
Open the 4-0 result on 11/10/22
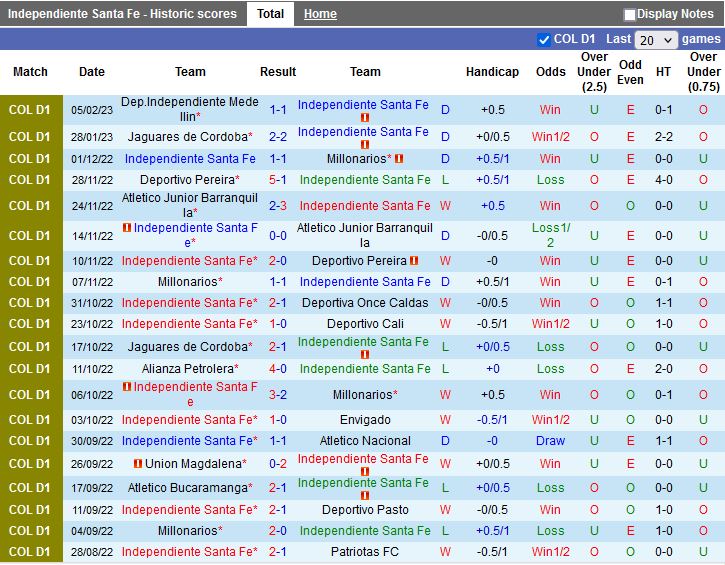278,368
